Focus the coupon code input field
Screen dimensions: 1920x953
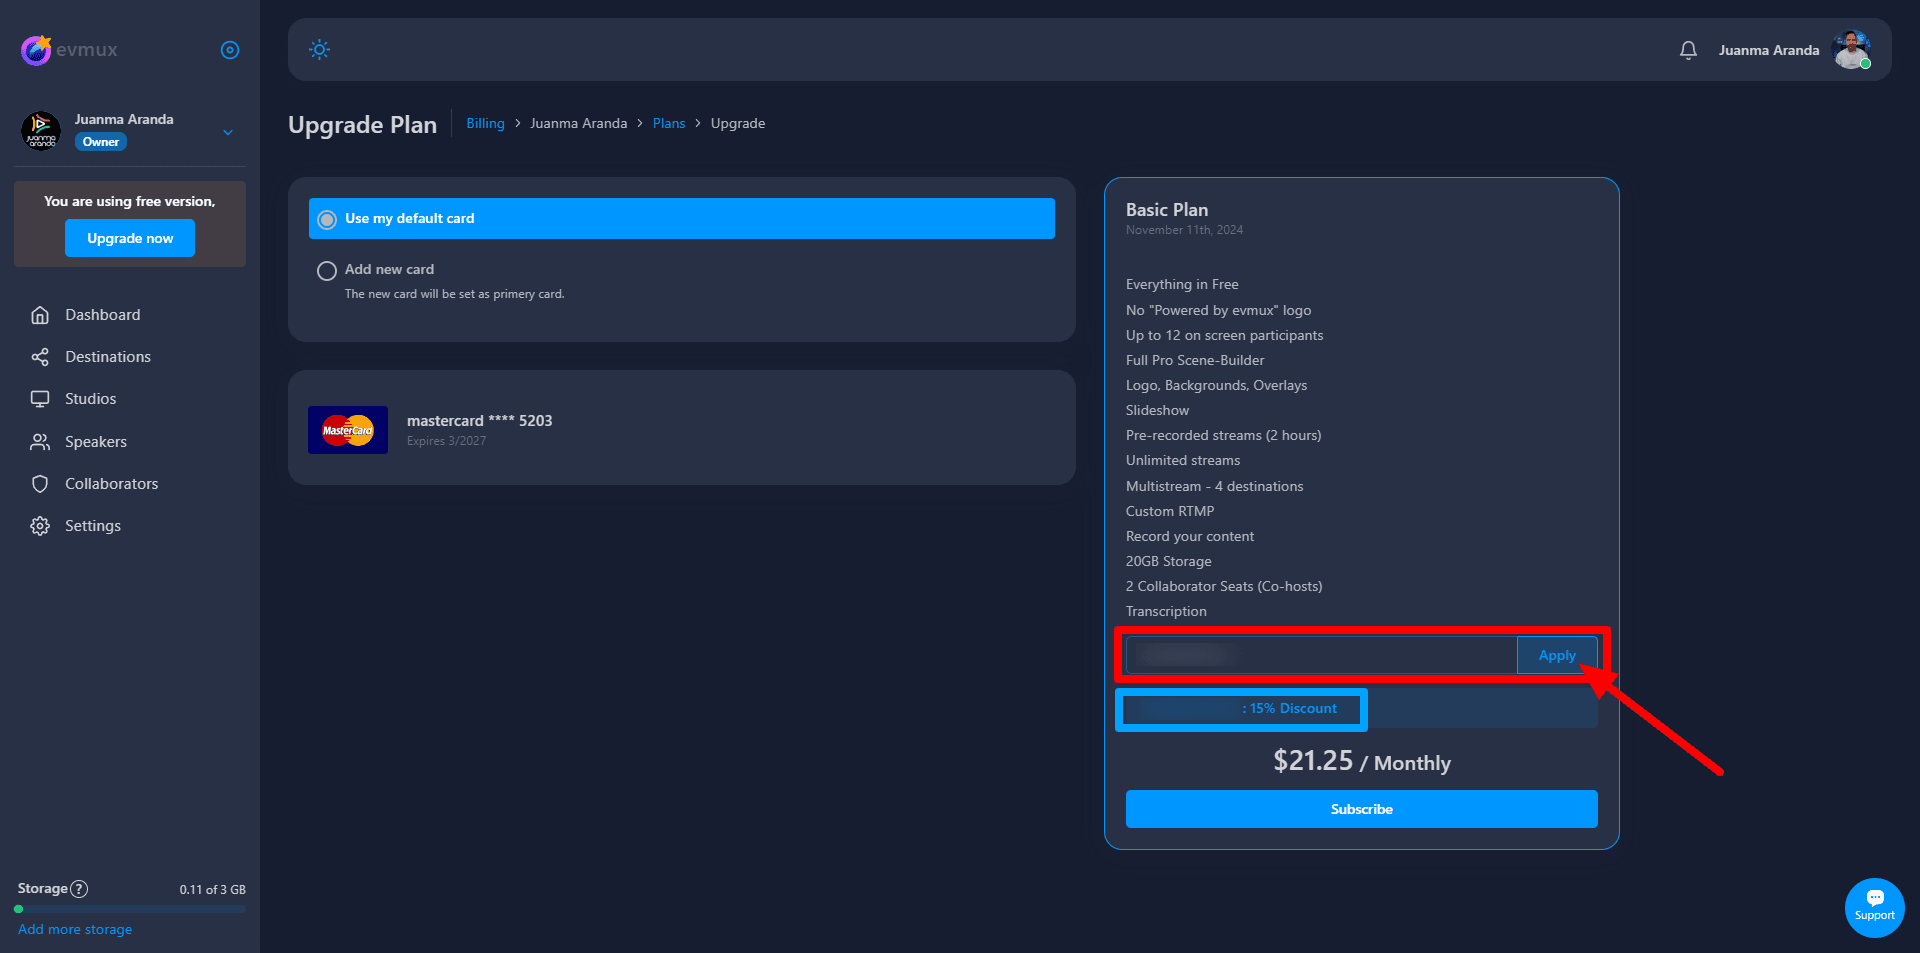point(1321,655)
